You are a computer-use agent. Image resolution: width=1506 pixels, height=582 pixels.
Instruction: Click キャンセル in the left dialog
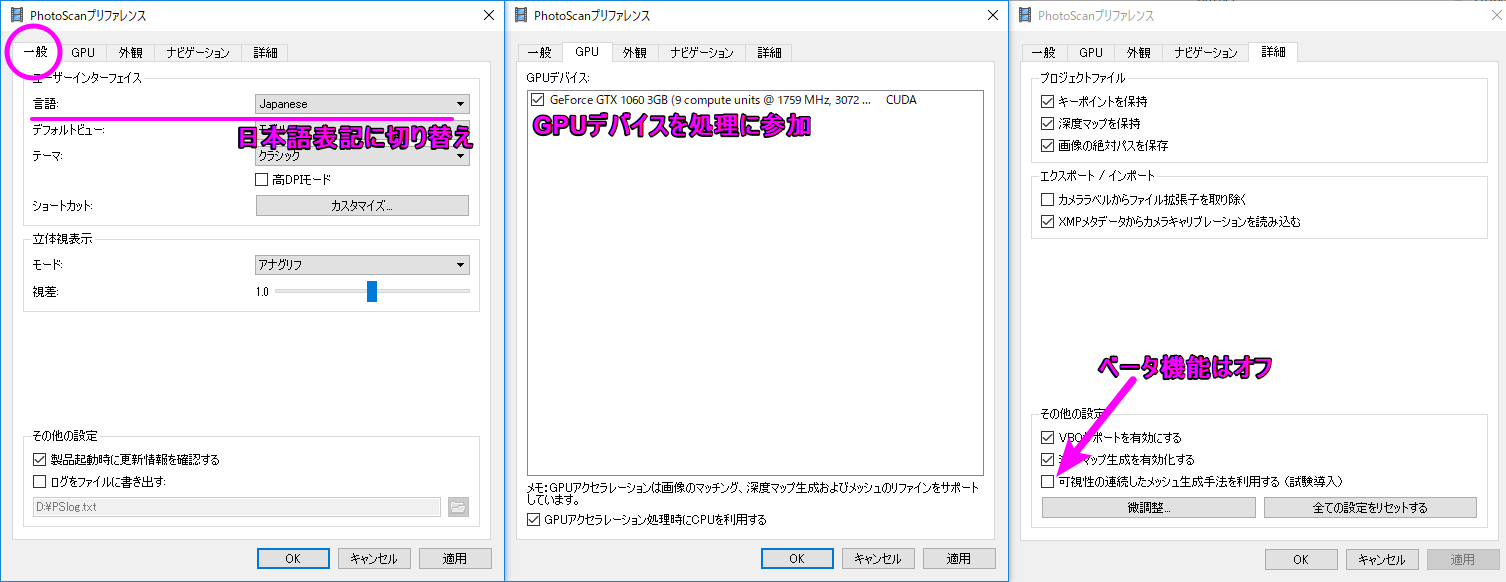(x=375, y=559)
